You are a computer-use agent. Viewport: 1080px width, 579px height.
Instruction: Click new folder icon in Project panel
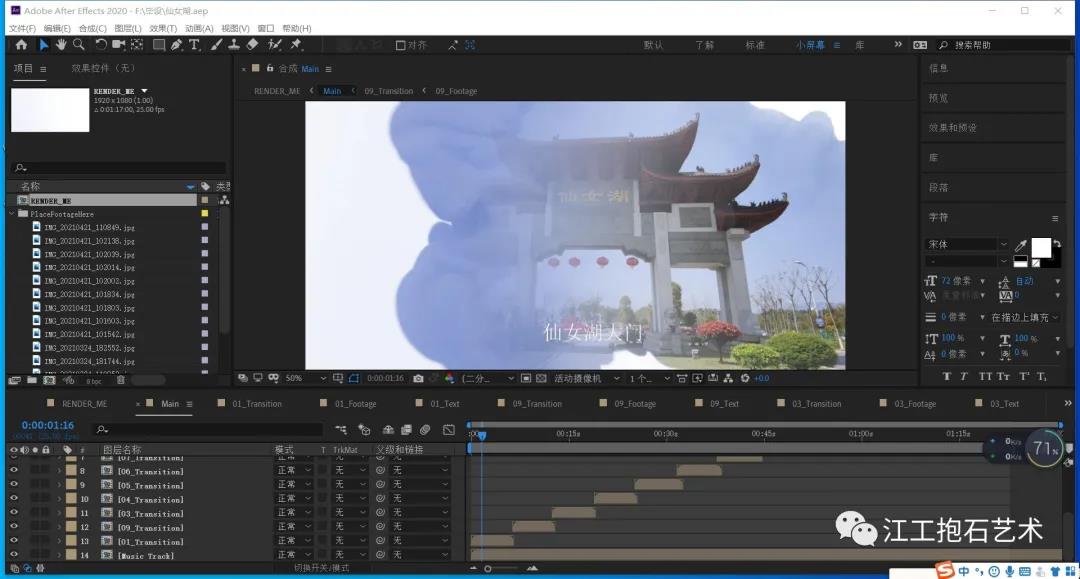pos(32,380)
